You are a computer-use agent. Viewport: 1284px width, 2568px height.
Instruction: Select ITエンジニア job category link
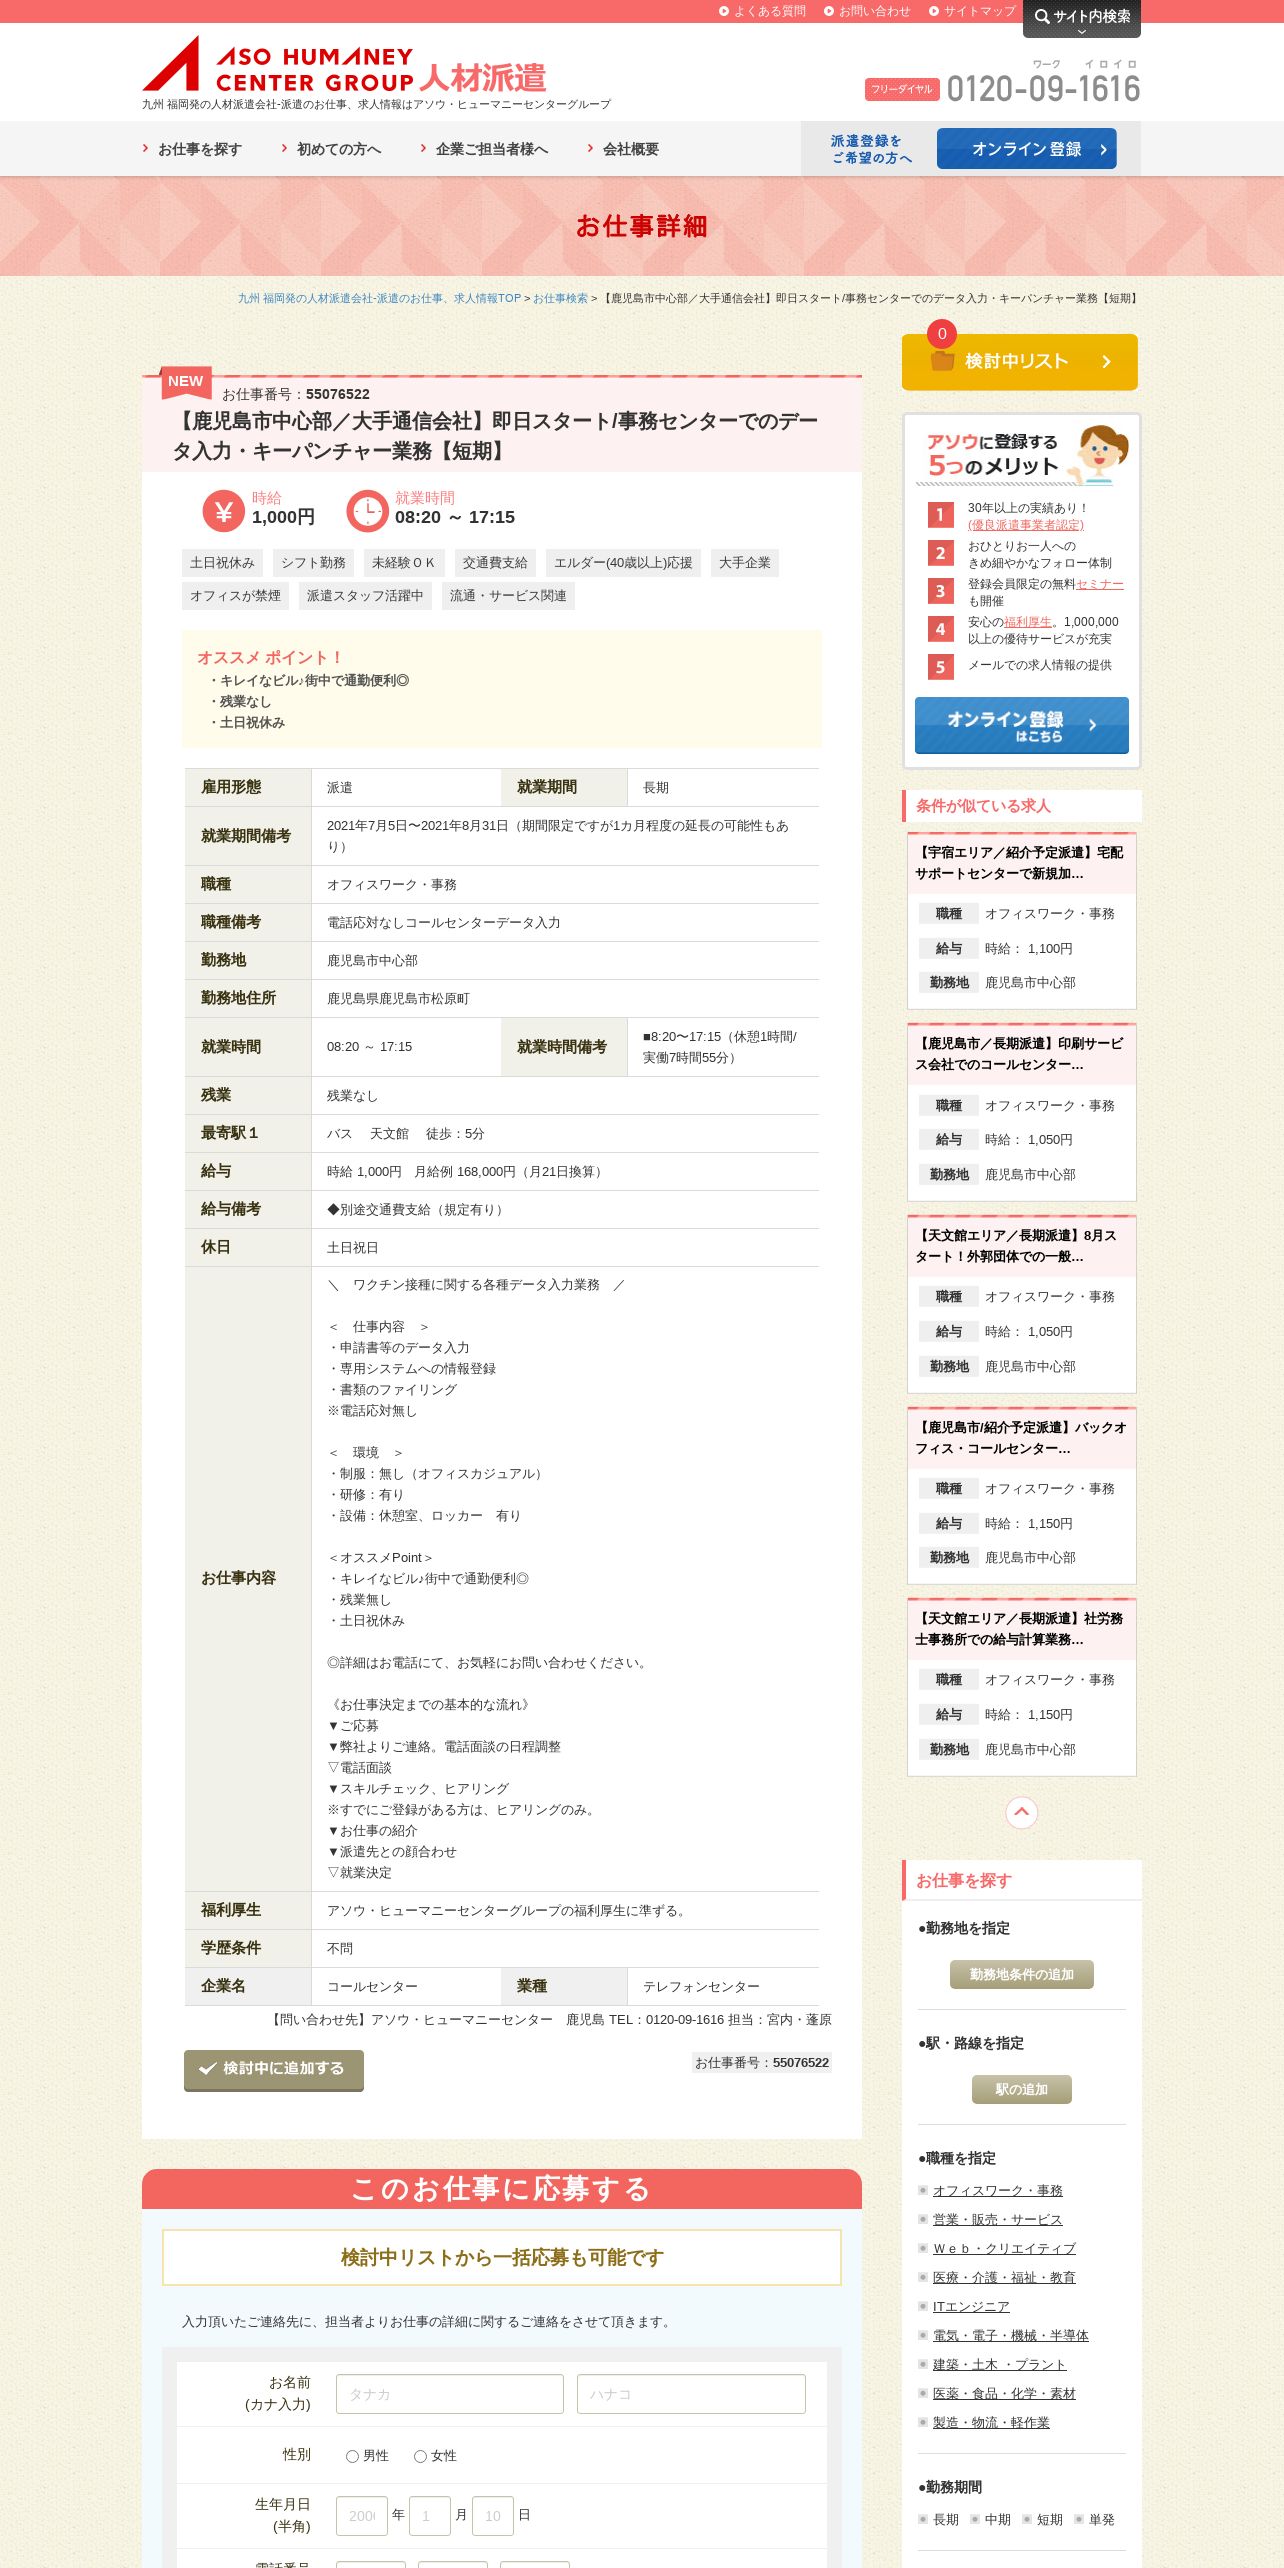tap(971, 2306)
